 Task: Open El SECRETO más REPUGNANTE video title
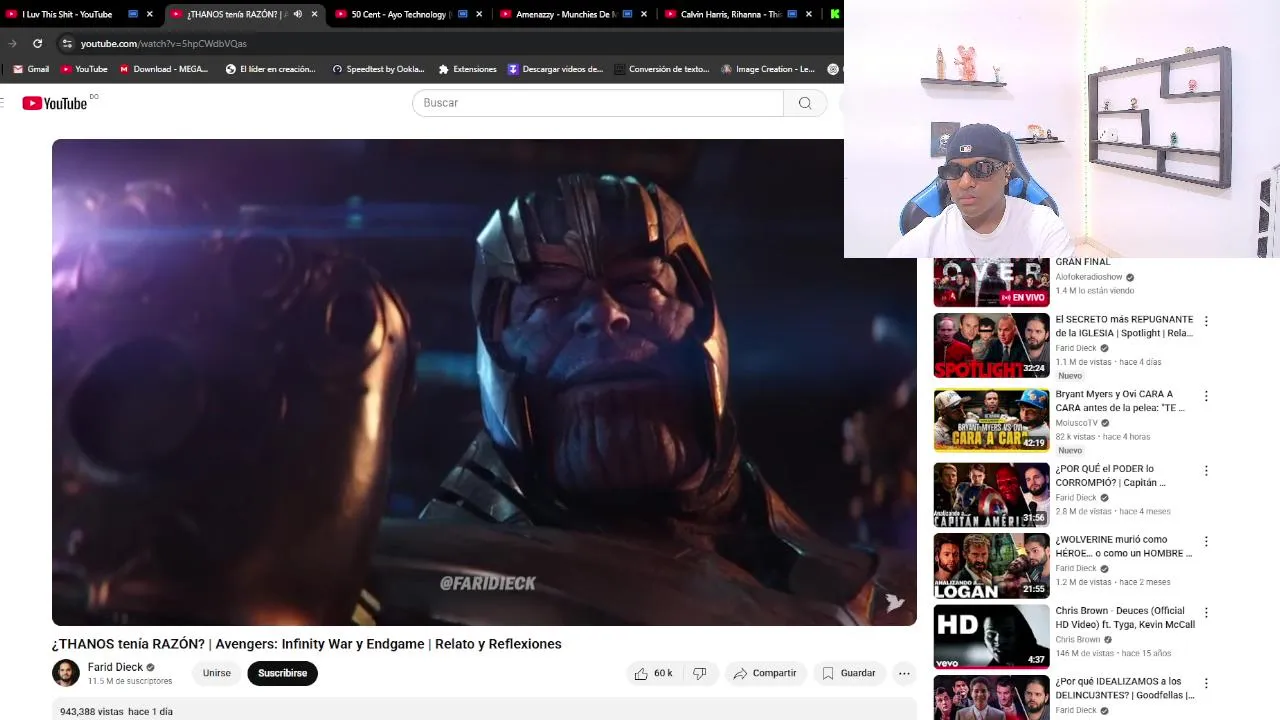pos(1124,326)
